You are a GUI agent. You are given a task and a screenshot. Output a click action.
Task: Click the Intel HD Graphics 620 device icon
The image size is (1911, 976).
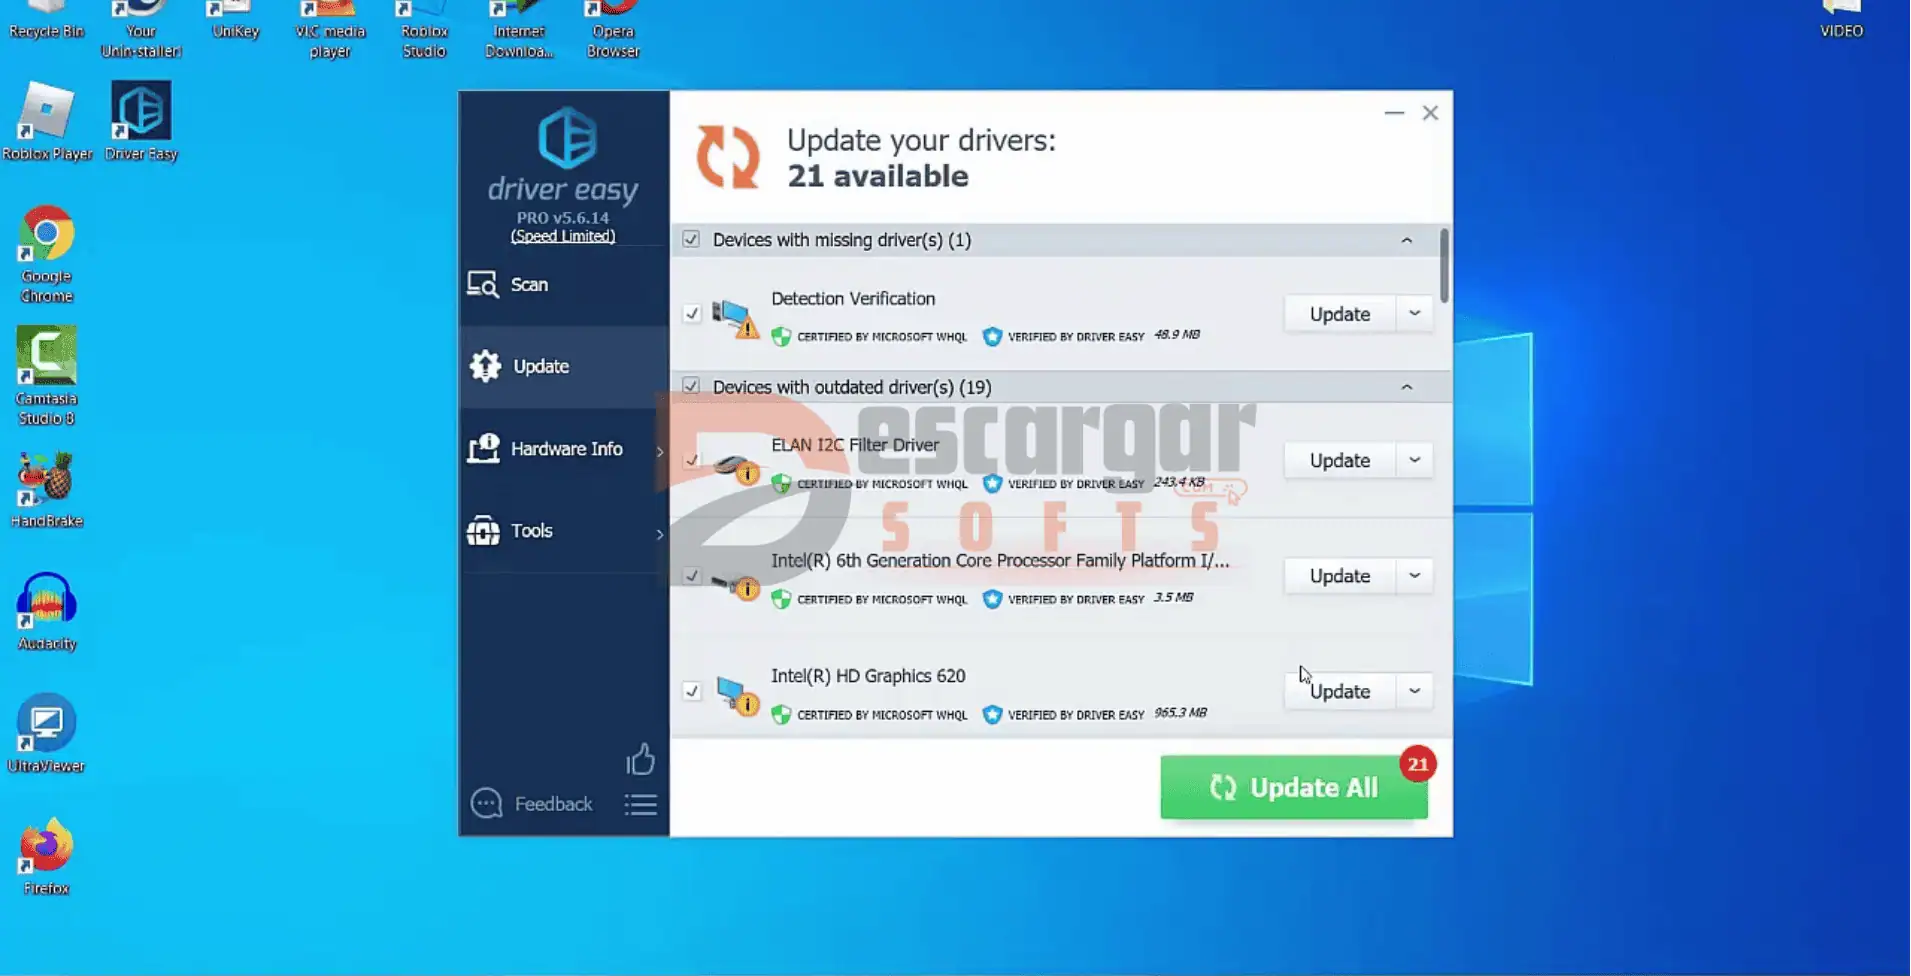coord(737,694)
